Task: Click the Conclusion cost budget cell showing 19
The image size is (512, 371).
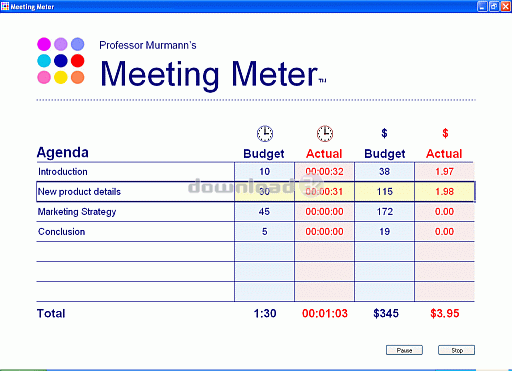Action: click(384, 232)
